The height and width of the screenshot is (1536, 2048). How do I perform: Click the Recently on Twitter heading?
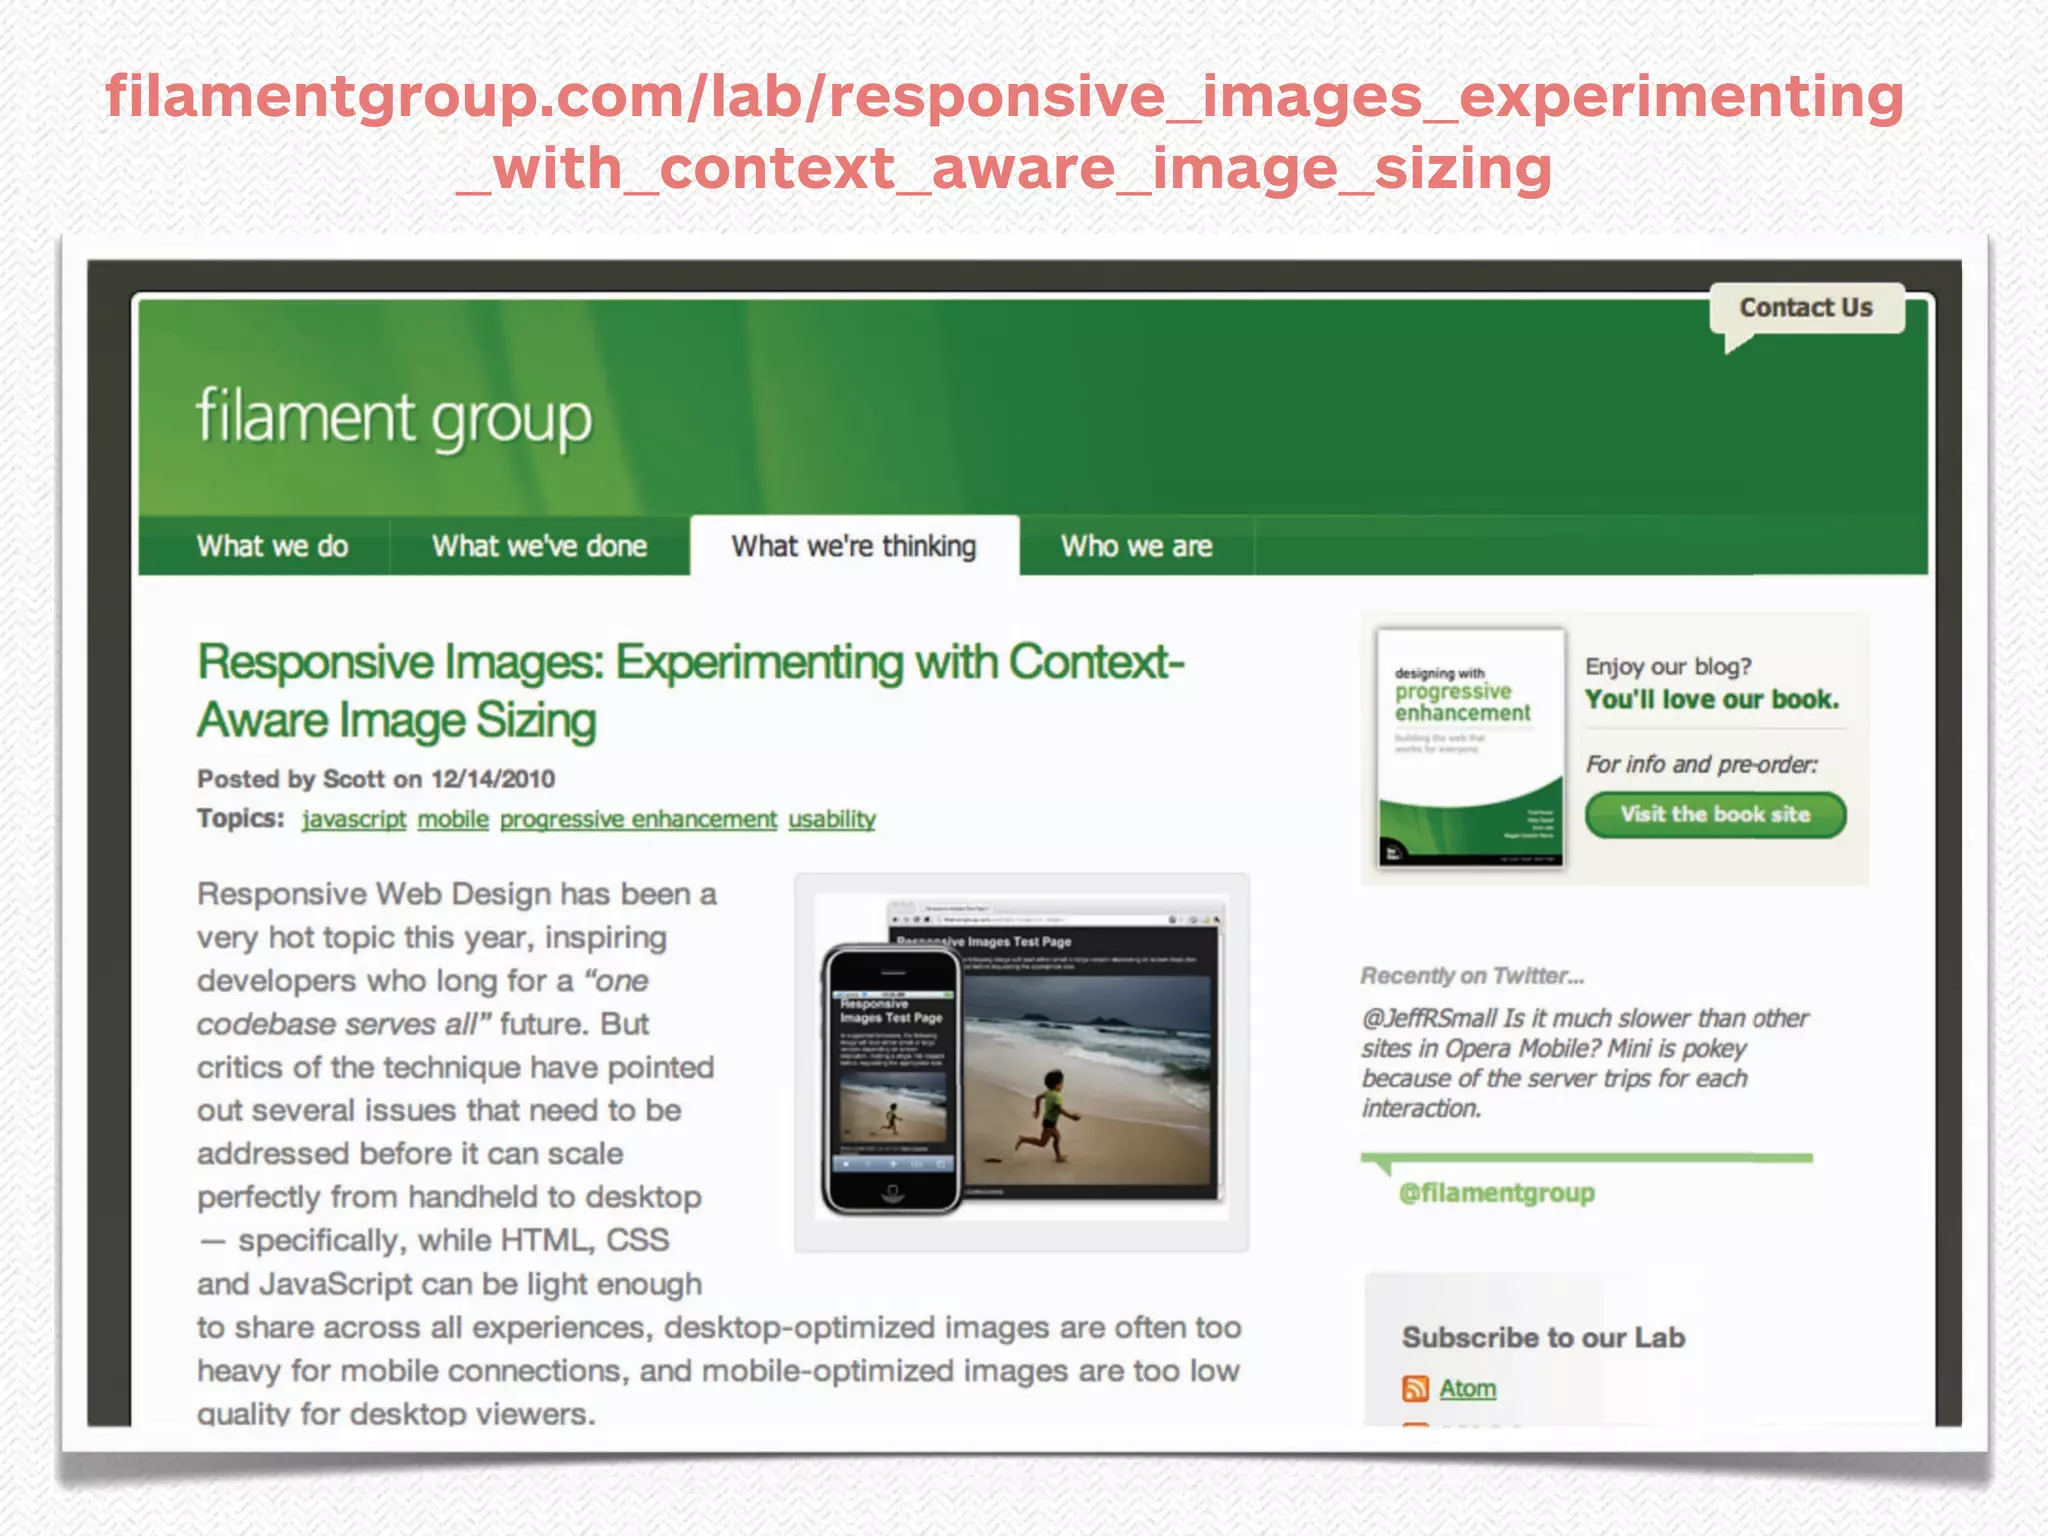pos(1472,976)
